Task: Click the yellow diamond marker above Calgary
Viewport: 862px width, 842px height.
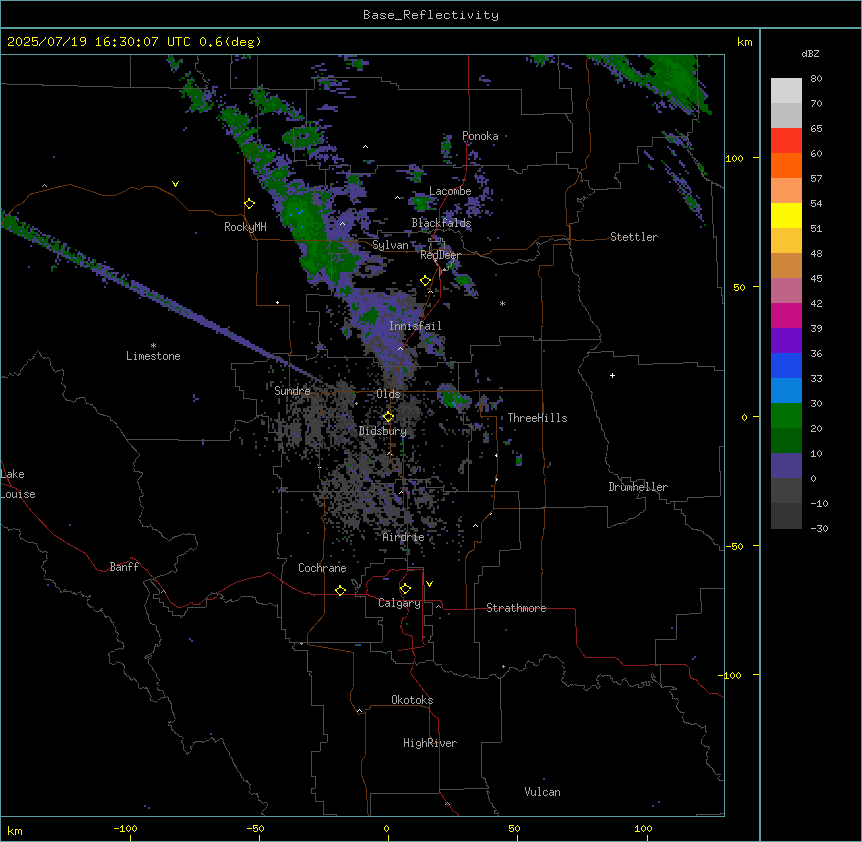Action: pyautogui.click(x=405, y=589)
